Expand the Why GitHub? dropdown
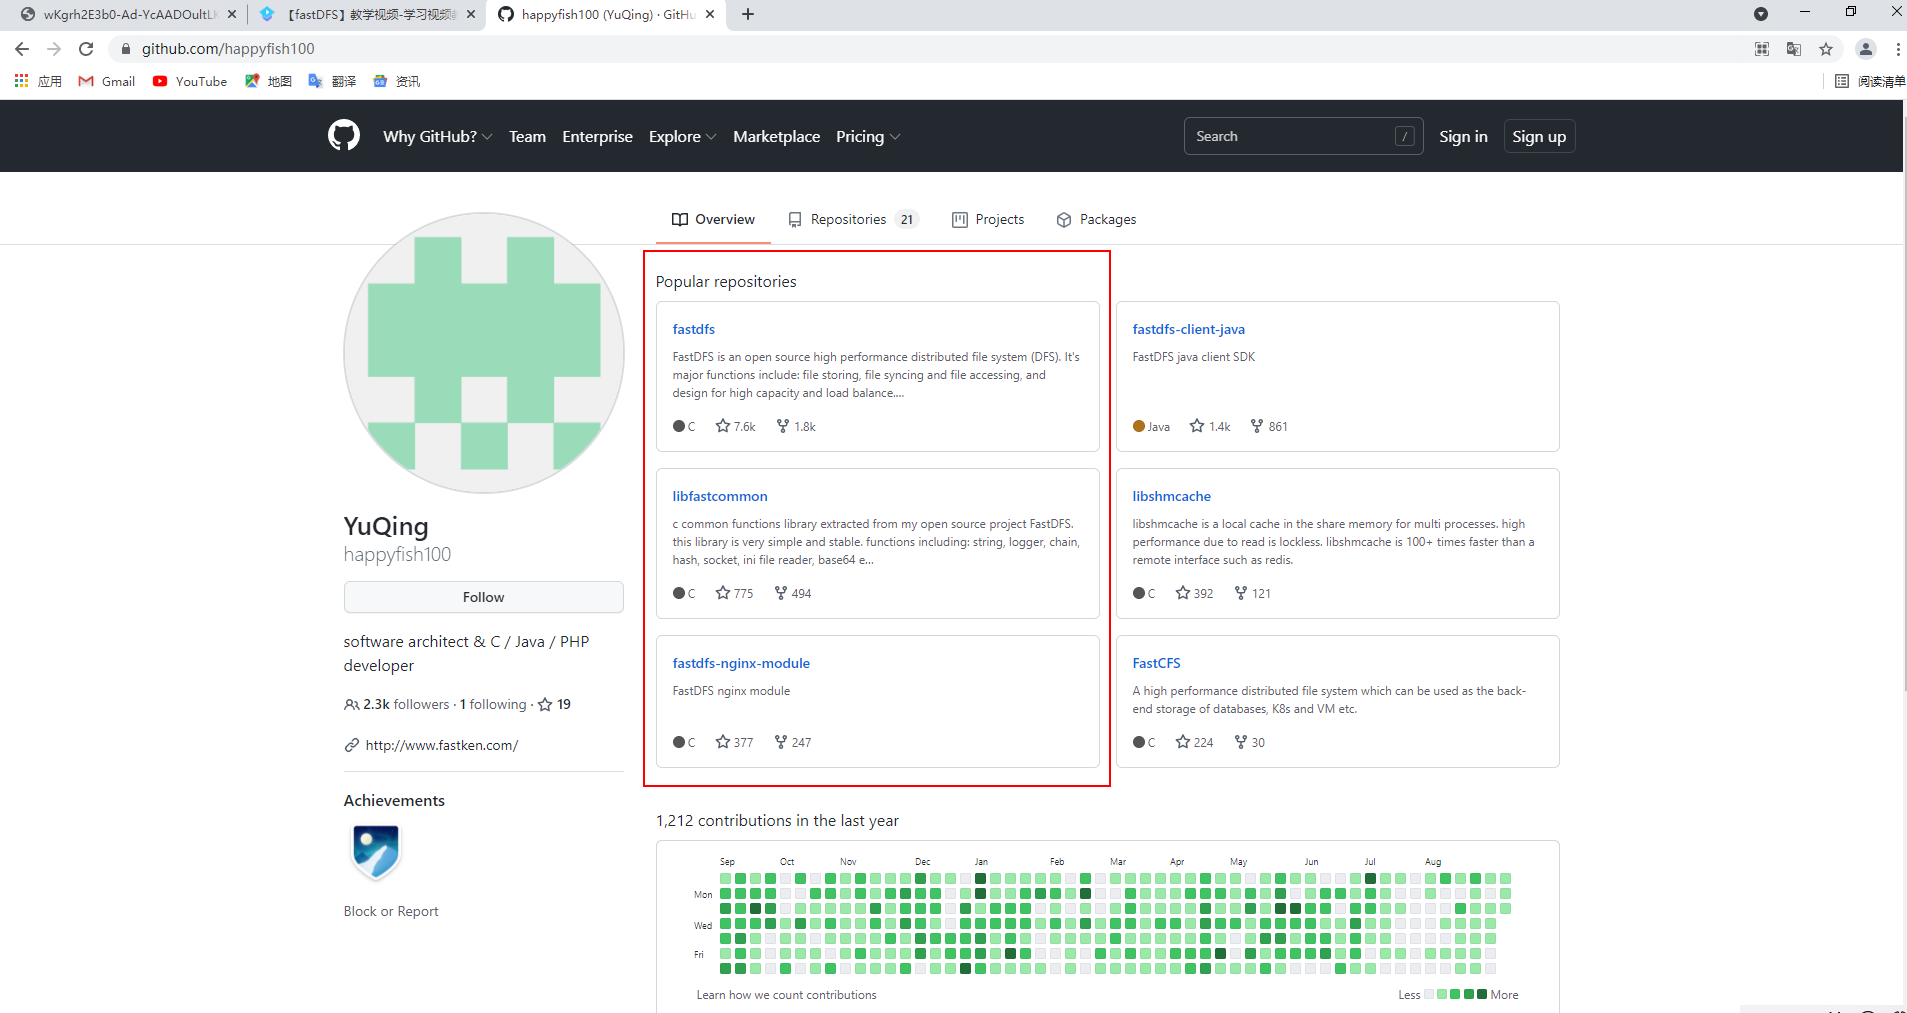Viewport: 1907px width, 1013px height. (x=437, y=136)
